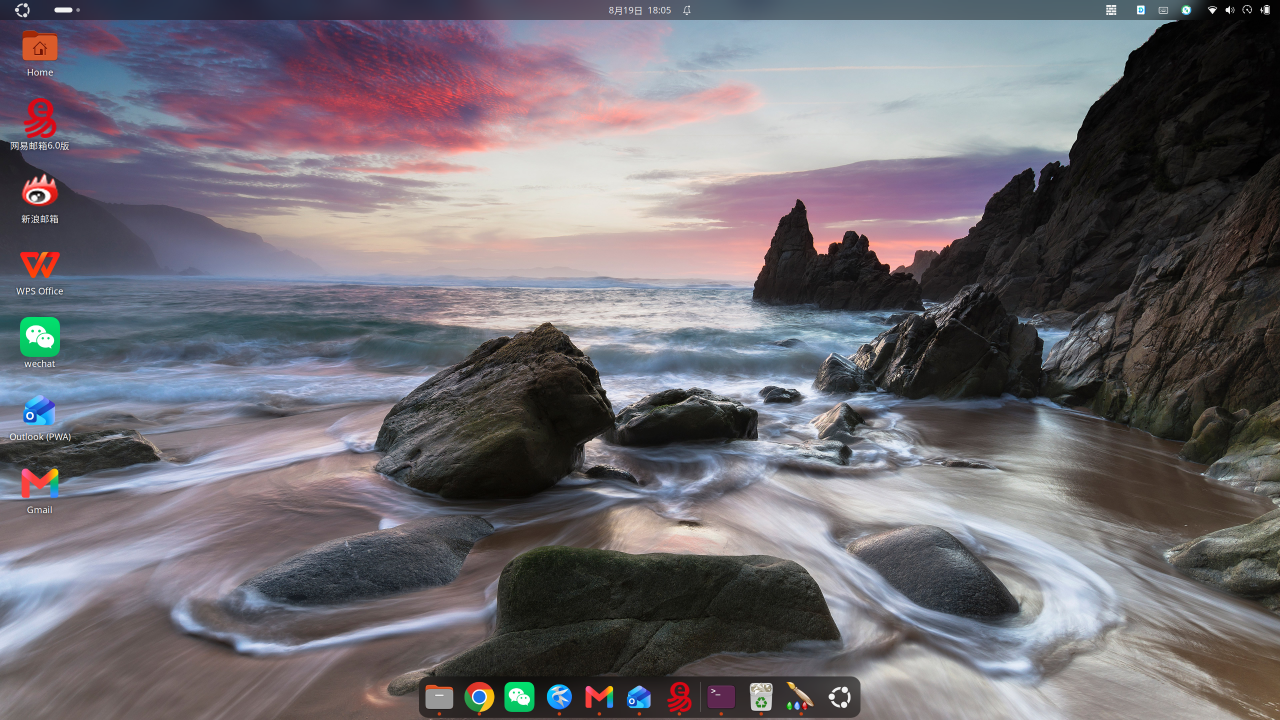
Task: Select the 'WPS Office' desktop label
Action: tap(40, 292)
